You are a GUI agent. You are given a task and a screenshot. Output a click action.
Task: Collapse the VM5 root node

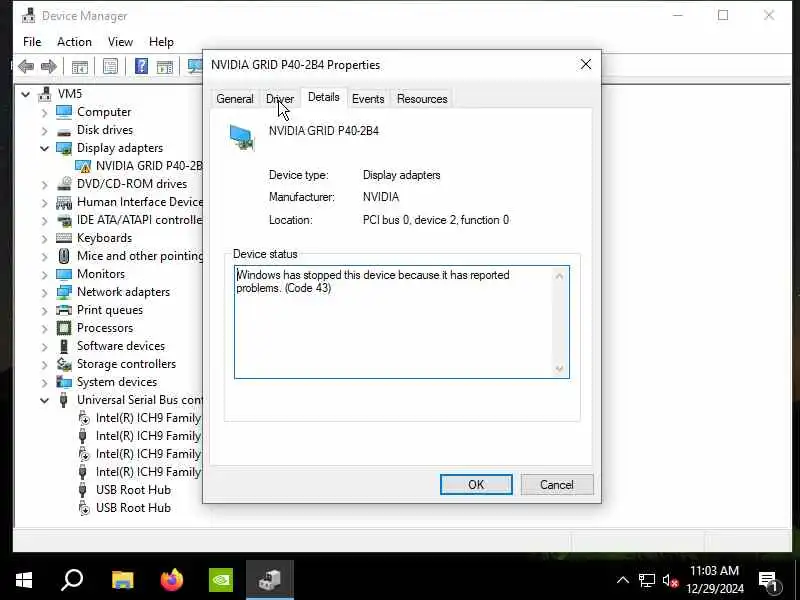pyautogui.click(x=26, y=94)
